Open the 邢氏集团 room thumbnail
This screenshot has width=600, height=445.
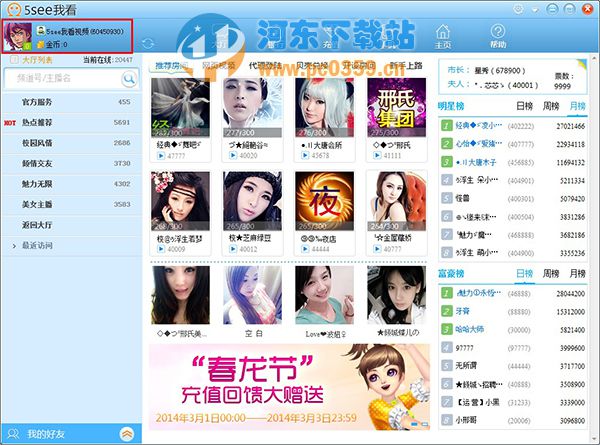[396, 108]
